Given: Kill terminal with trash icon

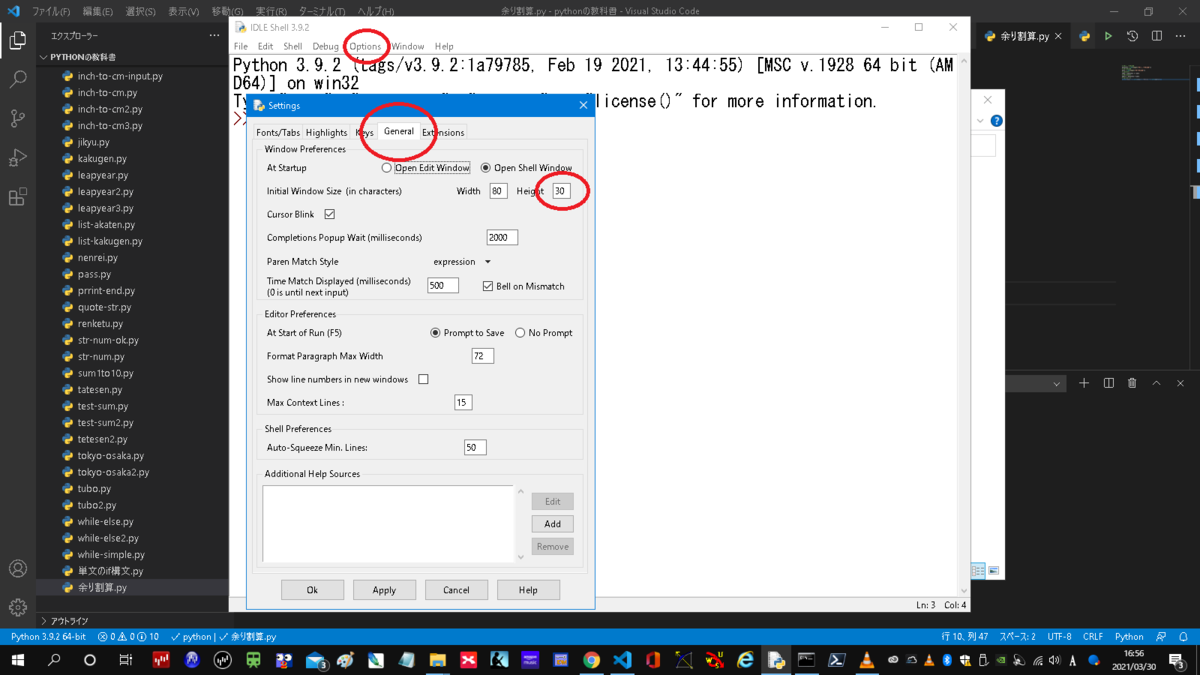Looking at the screenshot, I should click(x=1132, y=383).
